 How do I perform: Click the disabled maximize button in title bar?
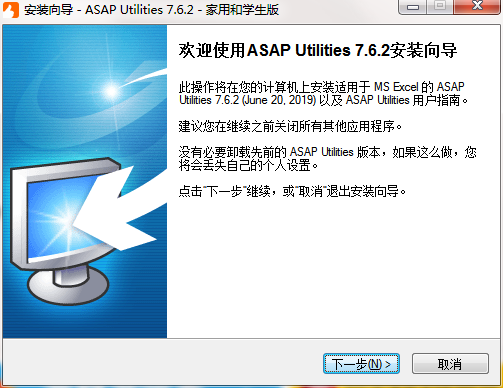pos(440,7)
